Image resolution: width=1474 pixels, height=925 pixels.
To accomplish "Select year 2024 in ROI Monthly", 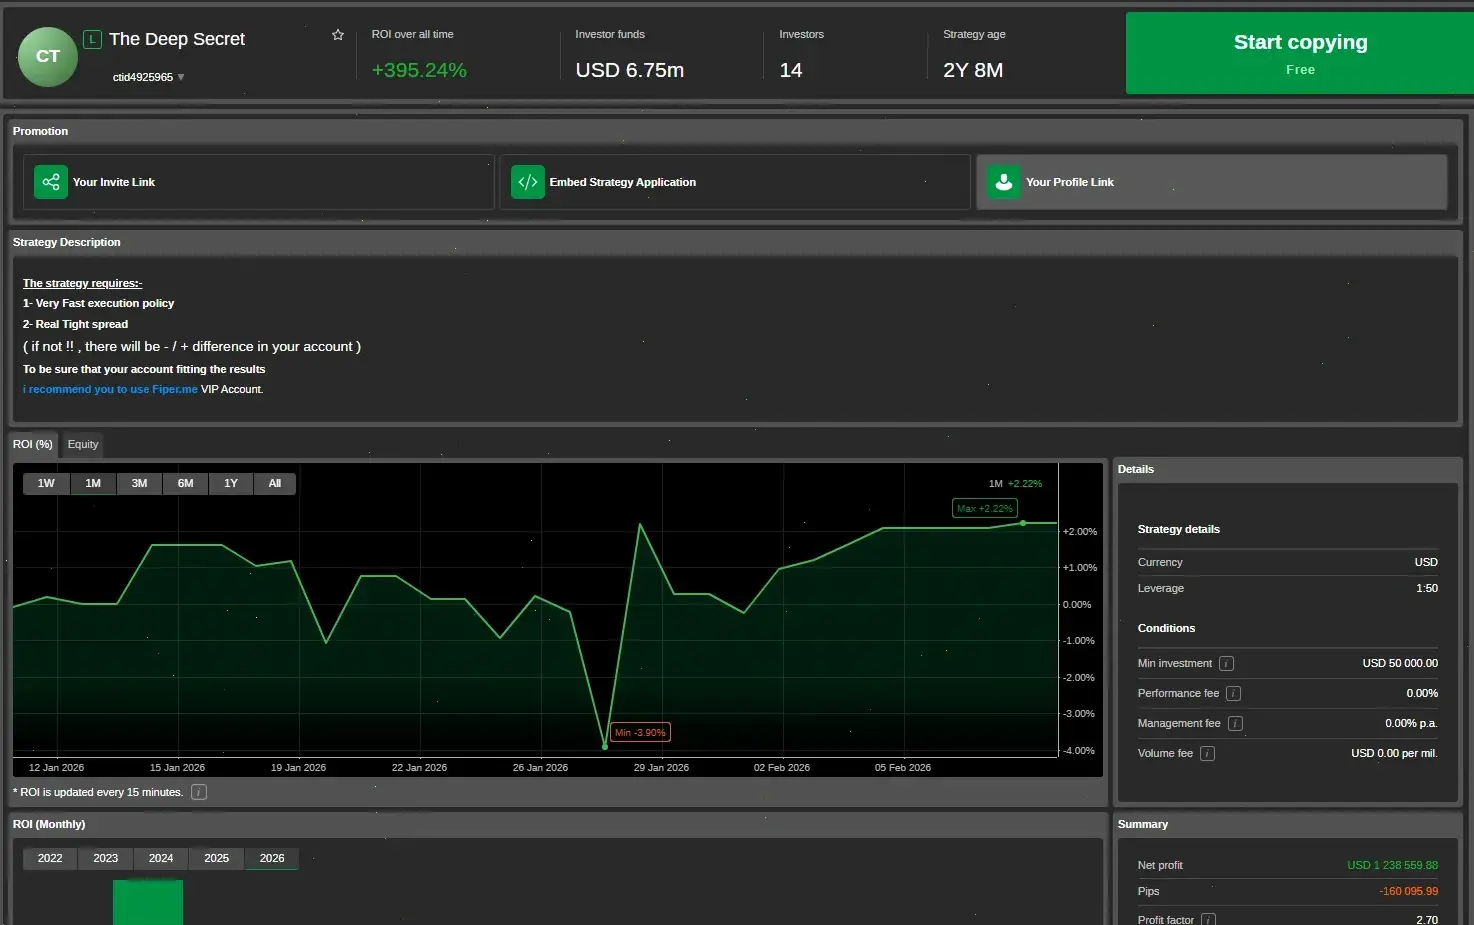I will 160,858.
